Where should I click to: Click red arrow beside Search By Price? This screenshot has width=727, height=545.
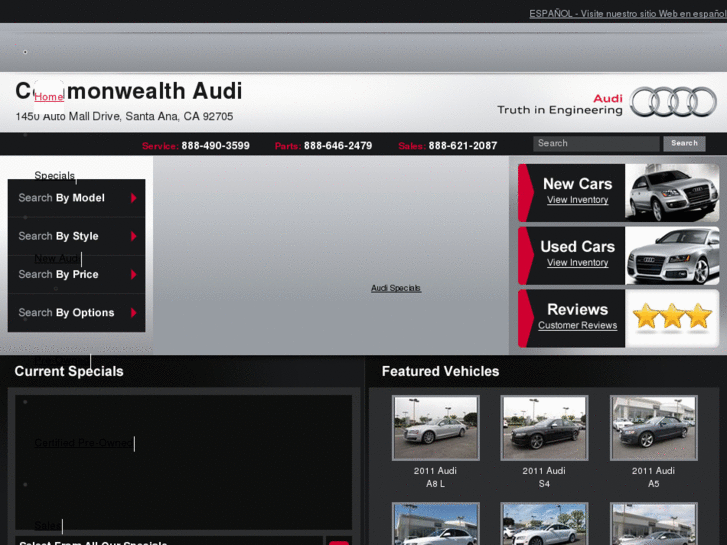134,275
